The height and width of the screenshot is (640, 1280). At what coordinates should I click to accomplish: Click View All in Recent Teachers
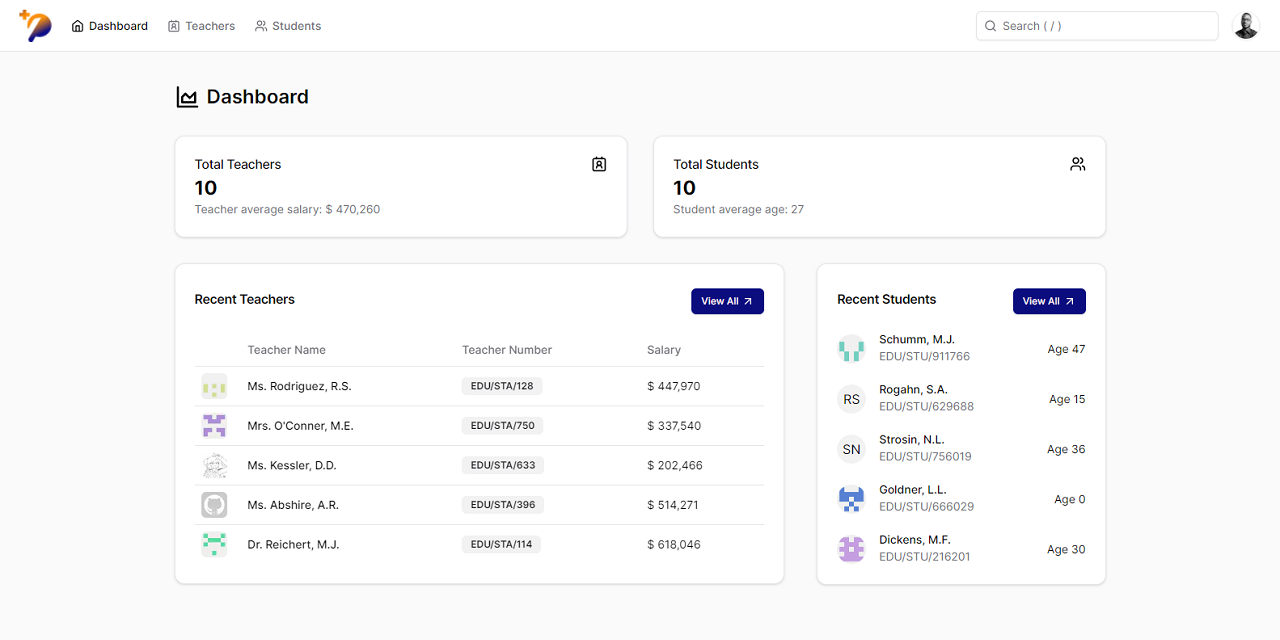727,301
